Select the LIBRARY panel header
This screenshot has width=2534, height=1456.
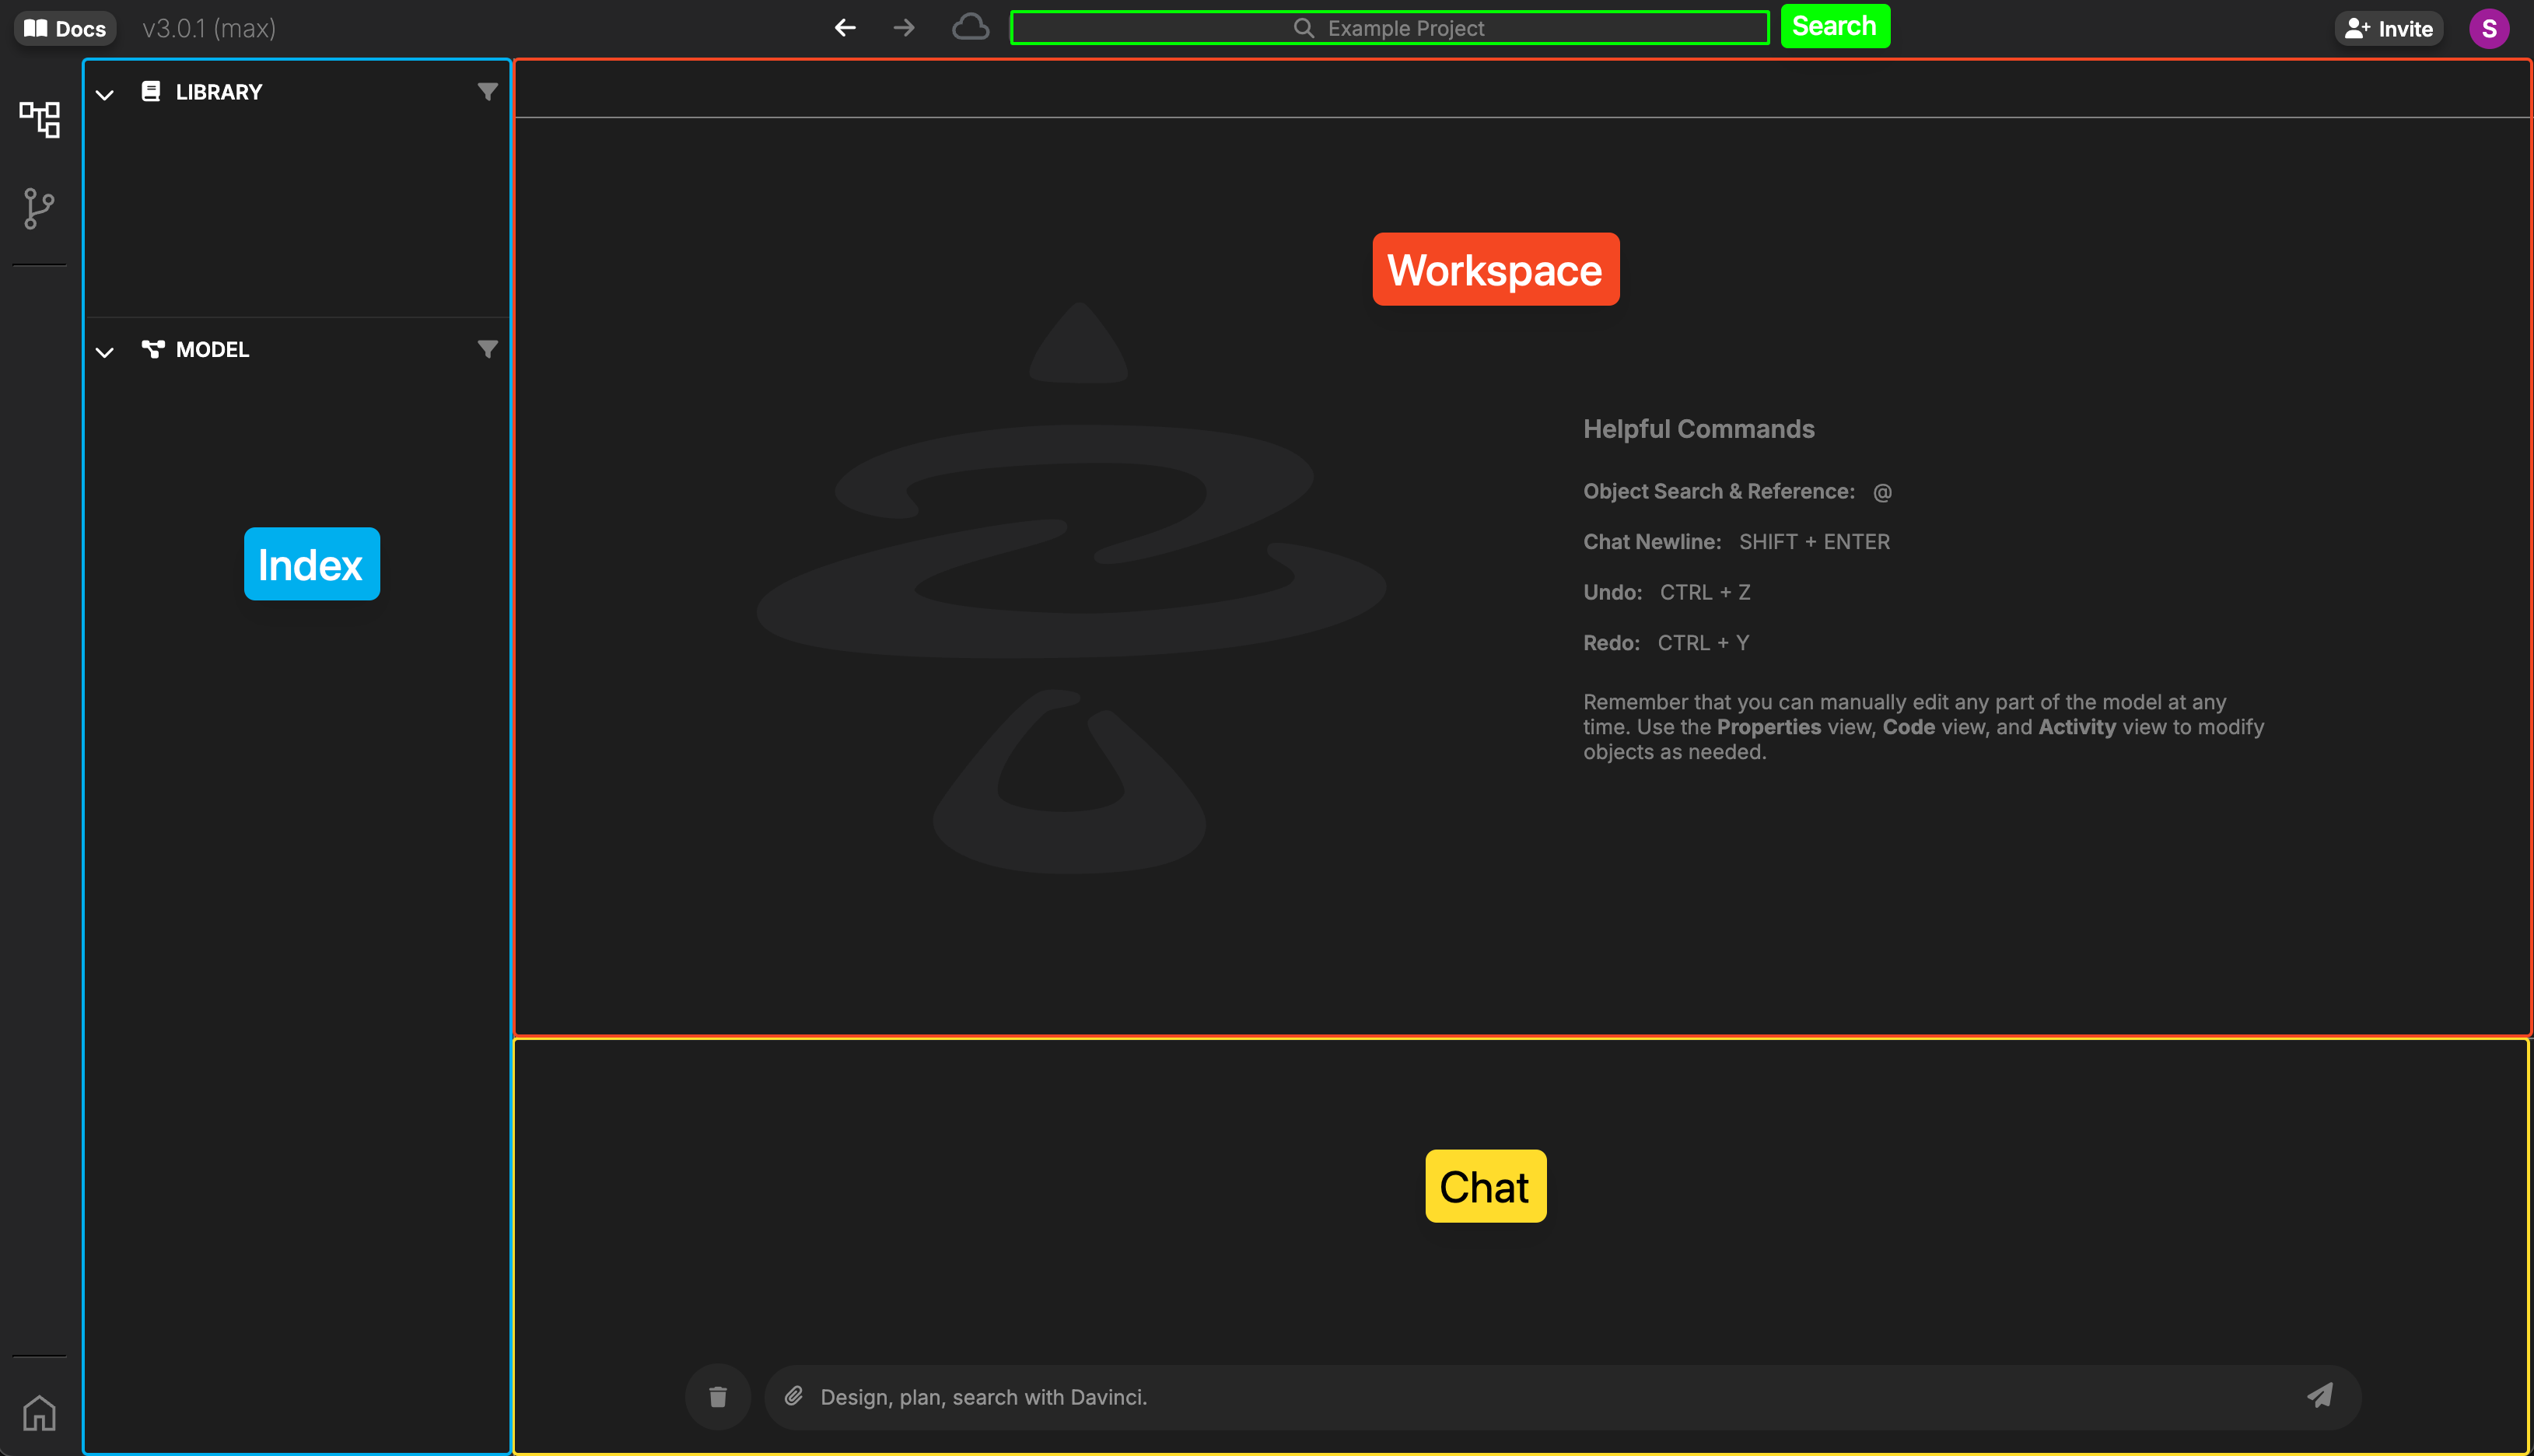click(219, 92)
